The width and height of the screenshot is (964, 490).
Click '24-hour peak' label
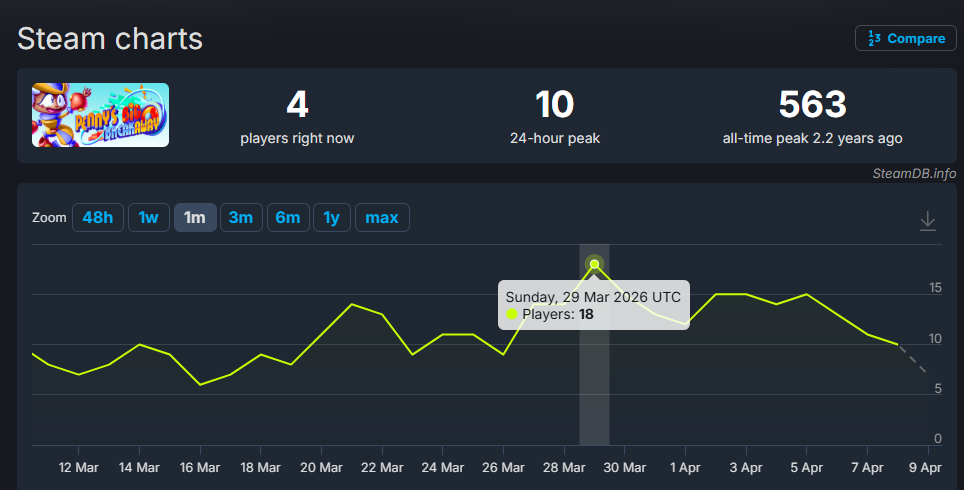pyautogui.click(x=555, y=138)
